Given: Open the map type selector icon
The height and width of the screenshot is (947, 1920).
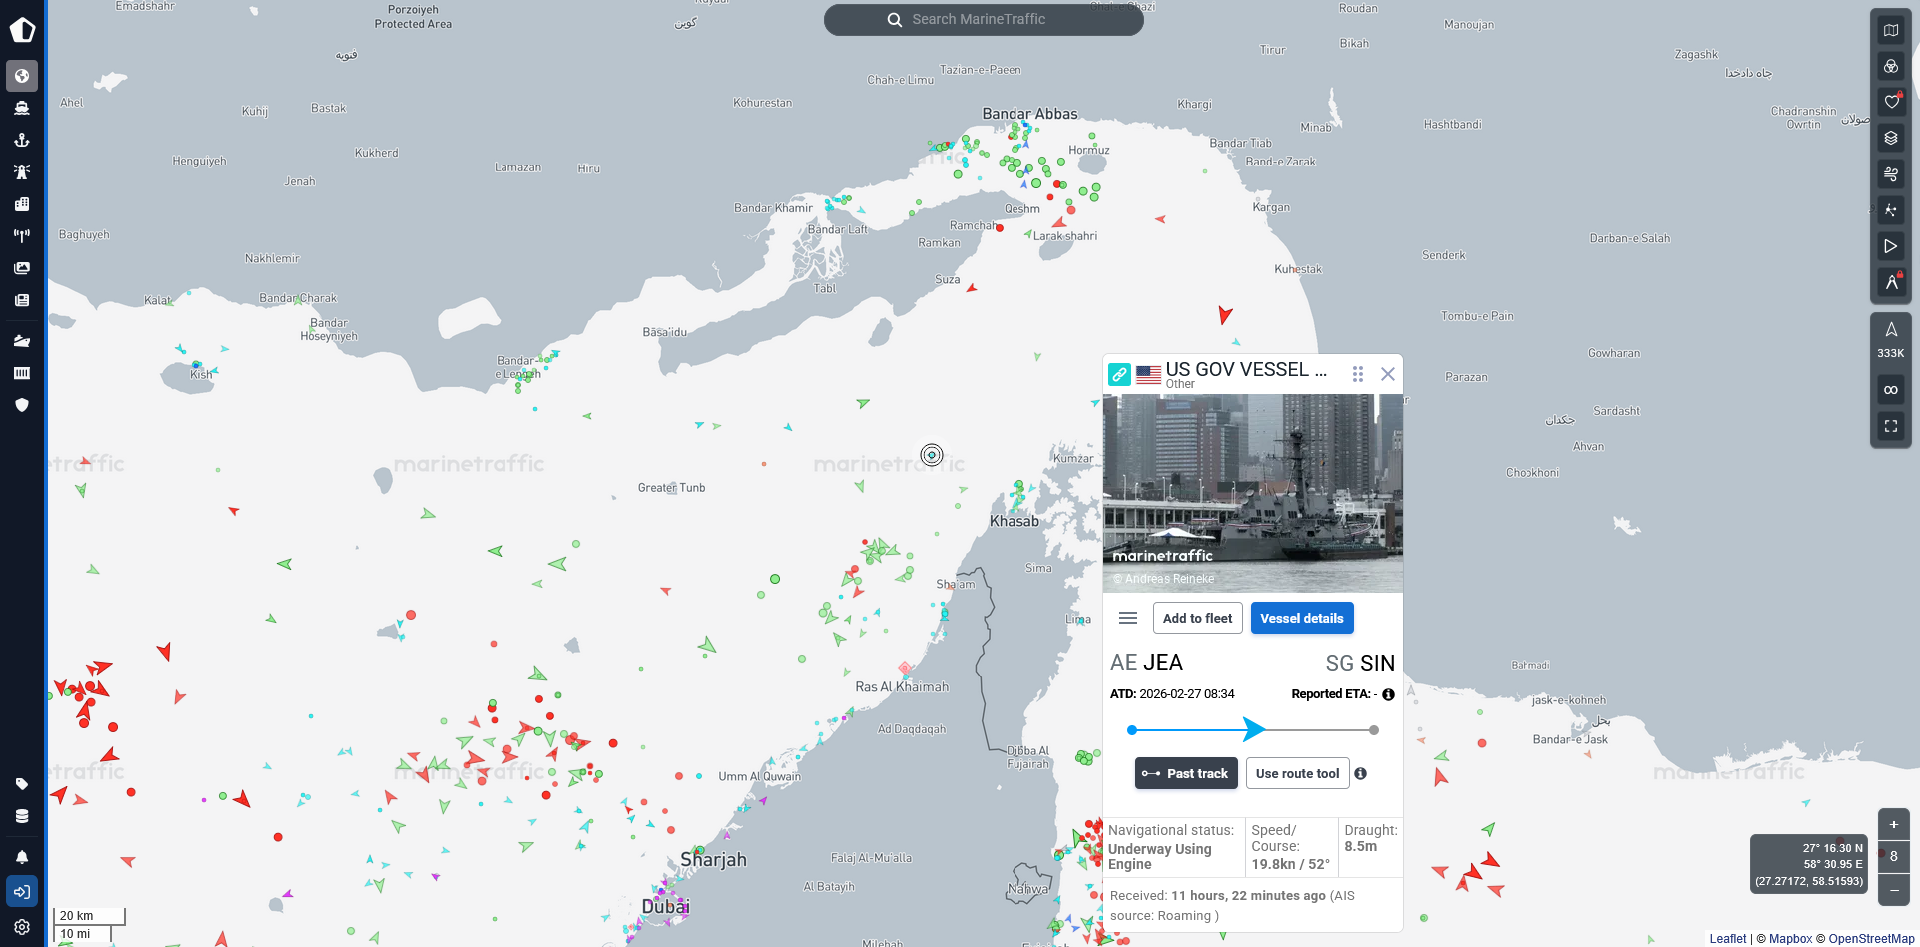Looking at the screenshot, I should (1891, 30).
